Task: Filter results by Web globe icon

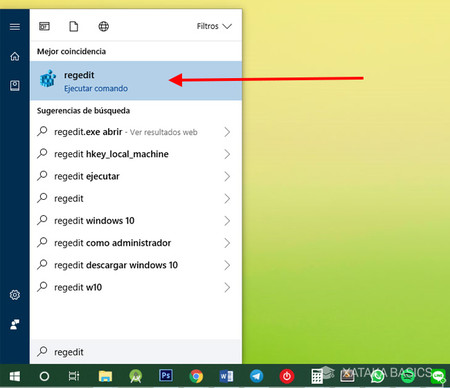Action: (x=104, y=26)
